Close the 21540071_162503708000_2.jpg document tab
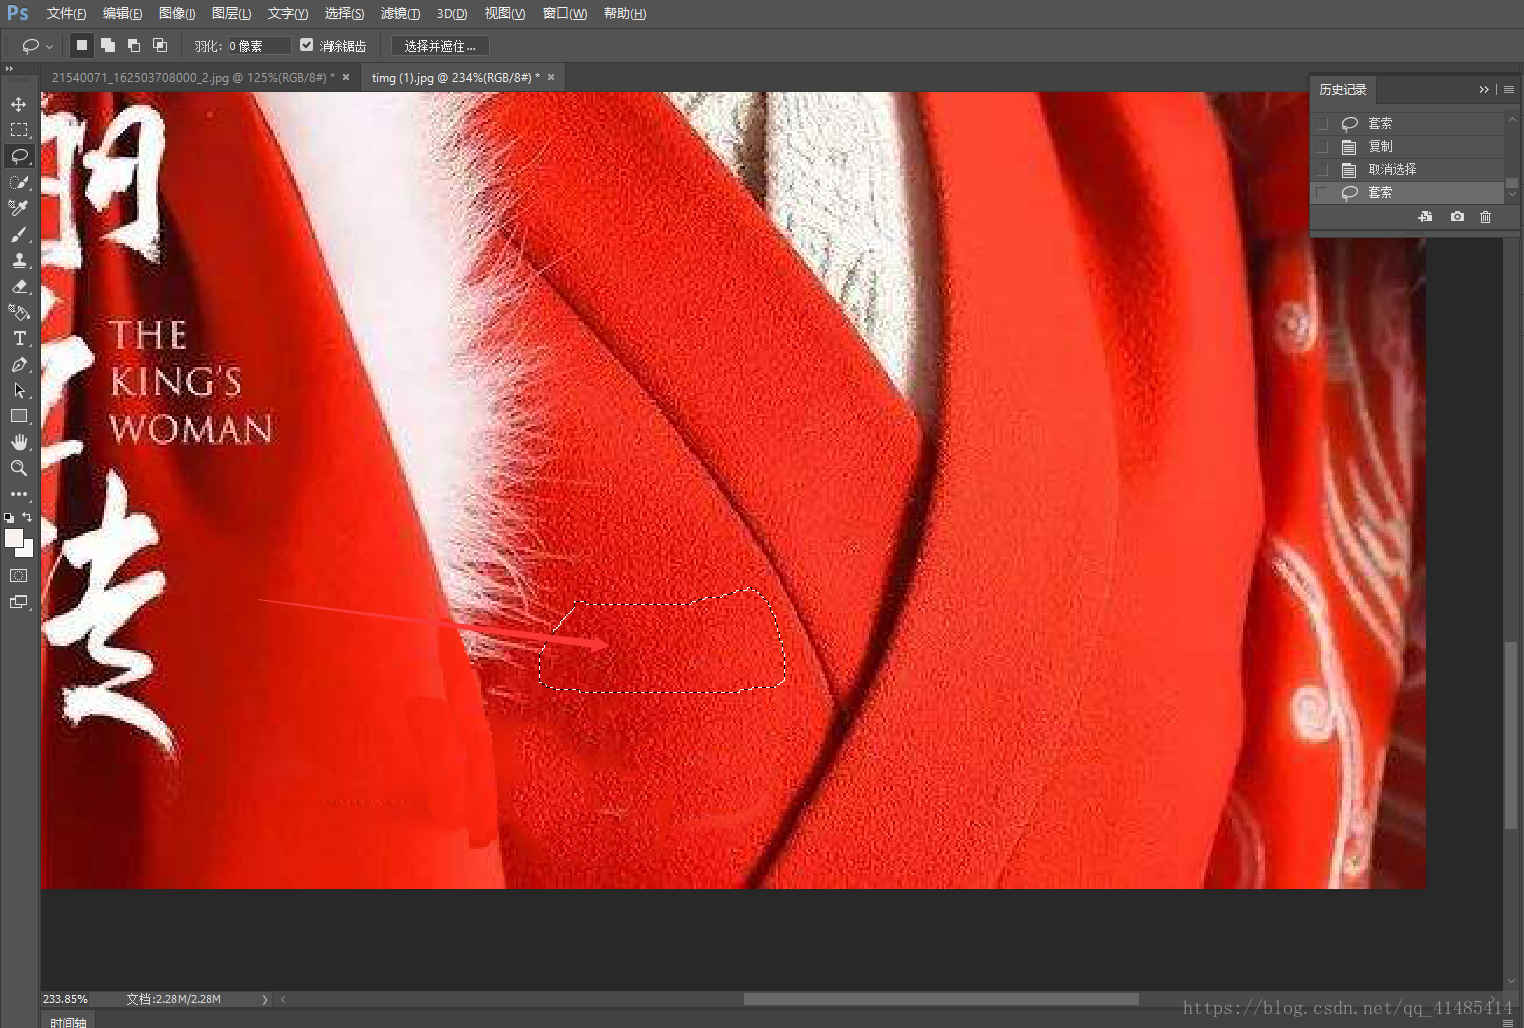The width and height of the screenshot is (1524, 1028). pyautogui.click(x=346, y=77)
